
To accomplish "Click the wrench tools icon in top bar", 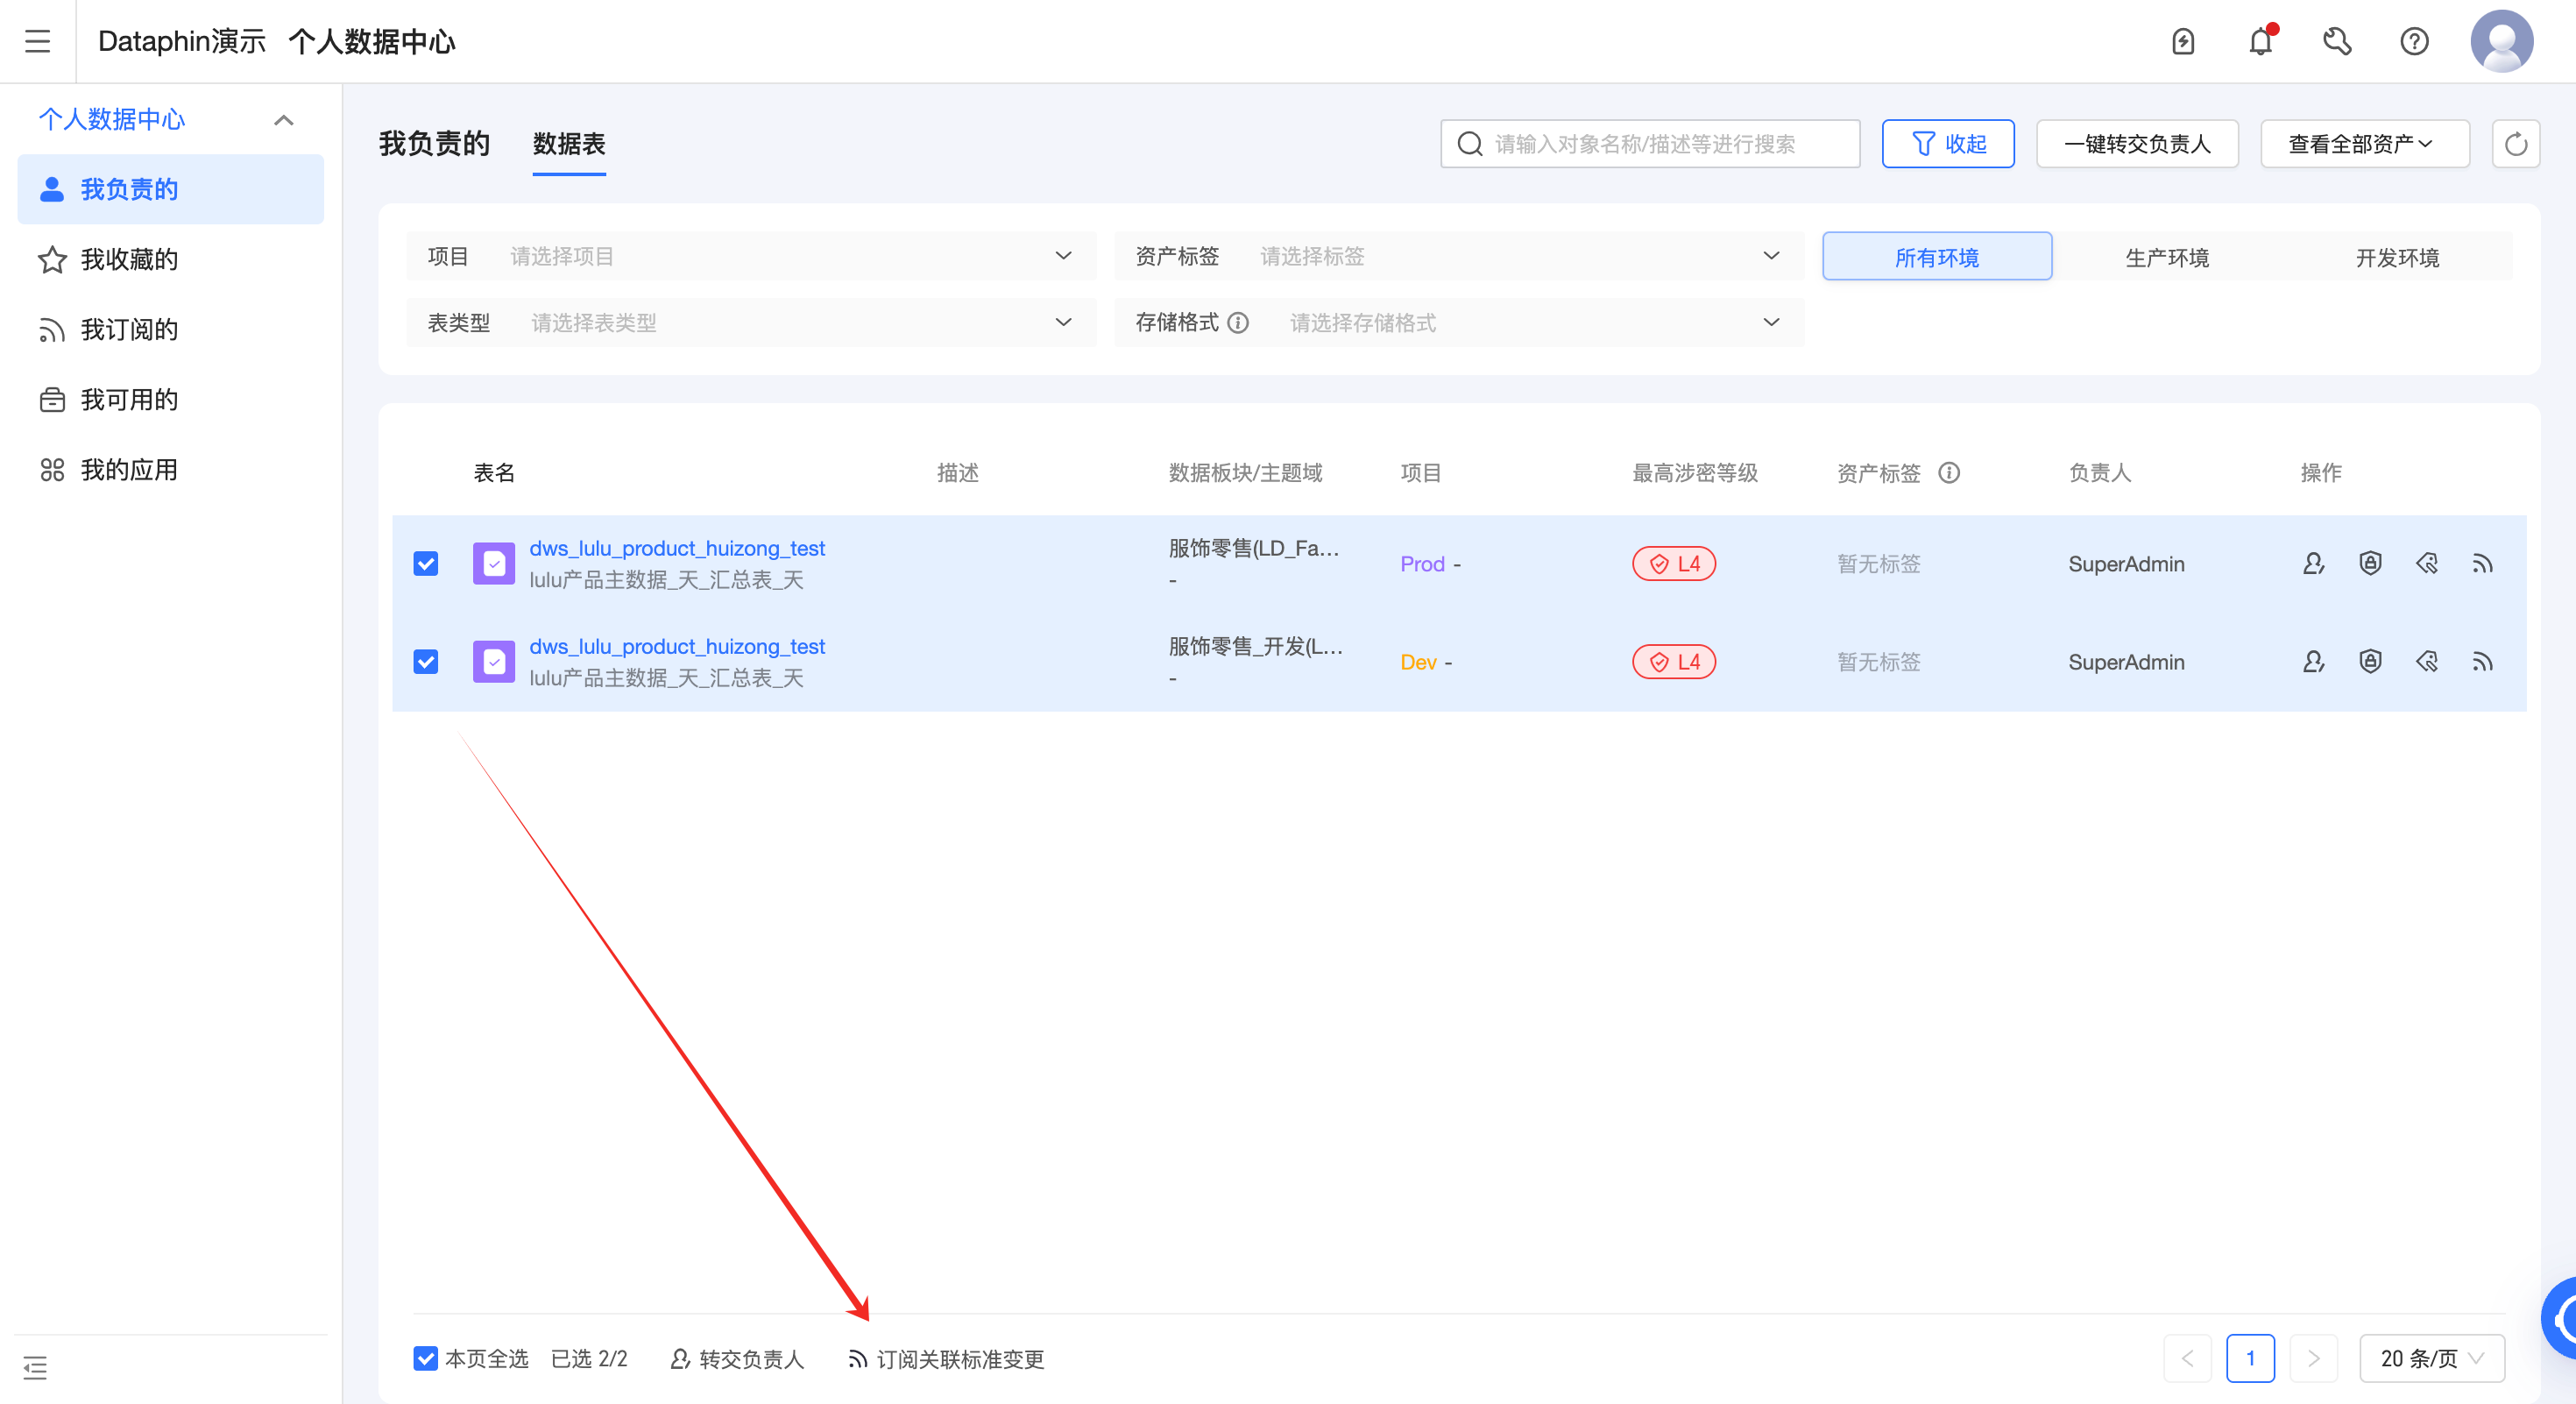I will [x=2338, y=41].
